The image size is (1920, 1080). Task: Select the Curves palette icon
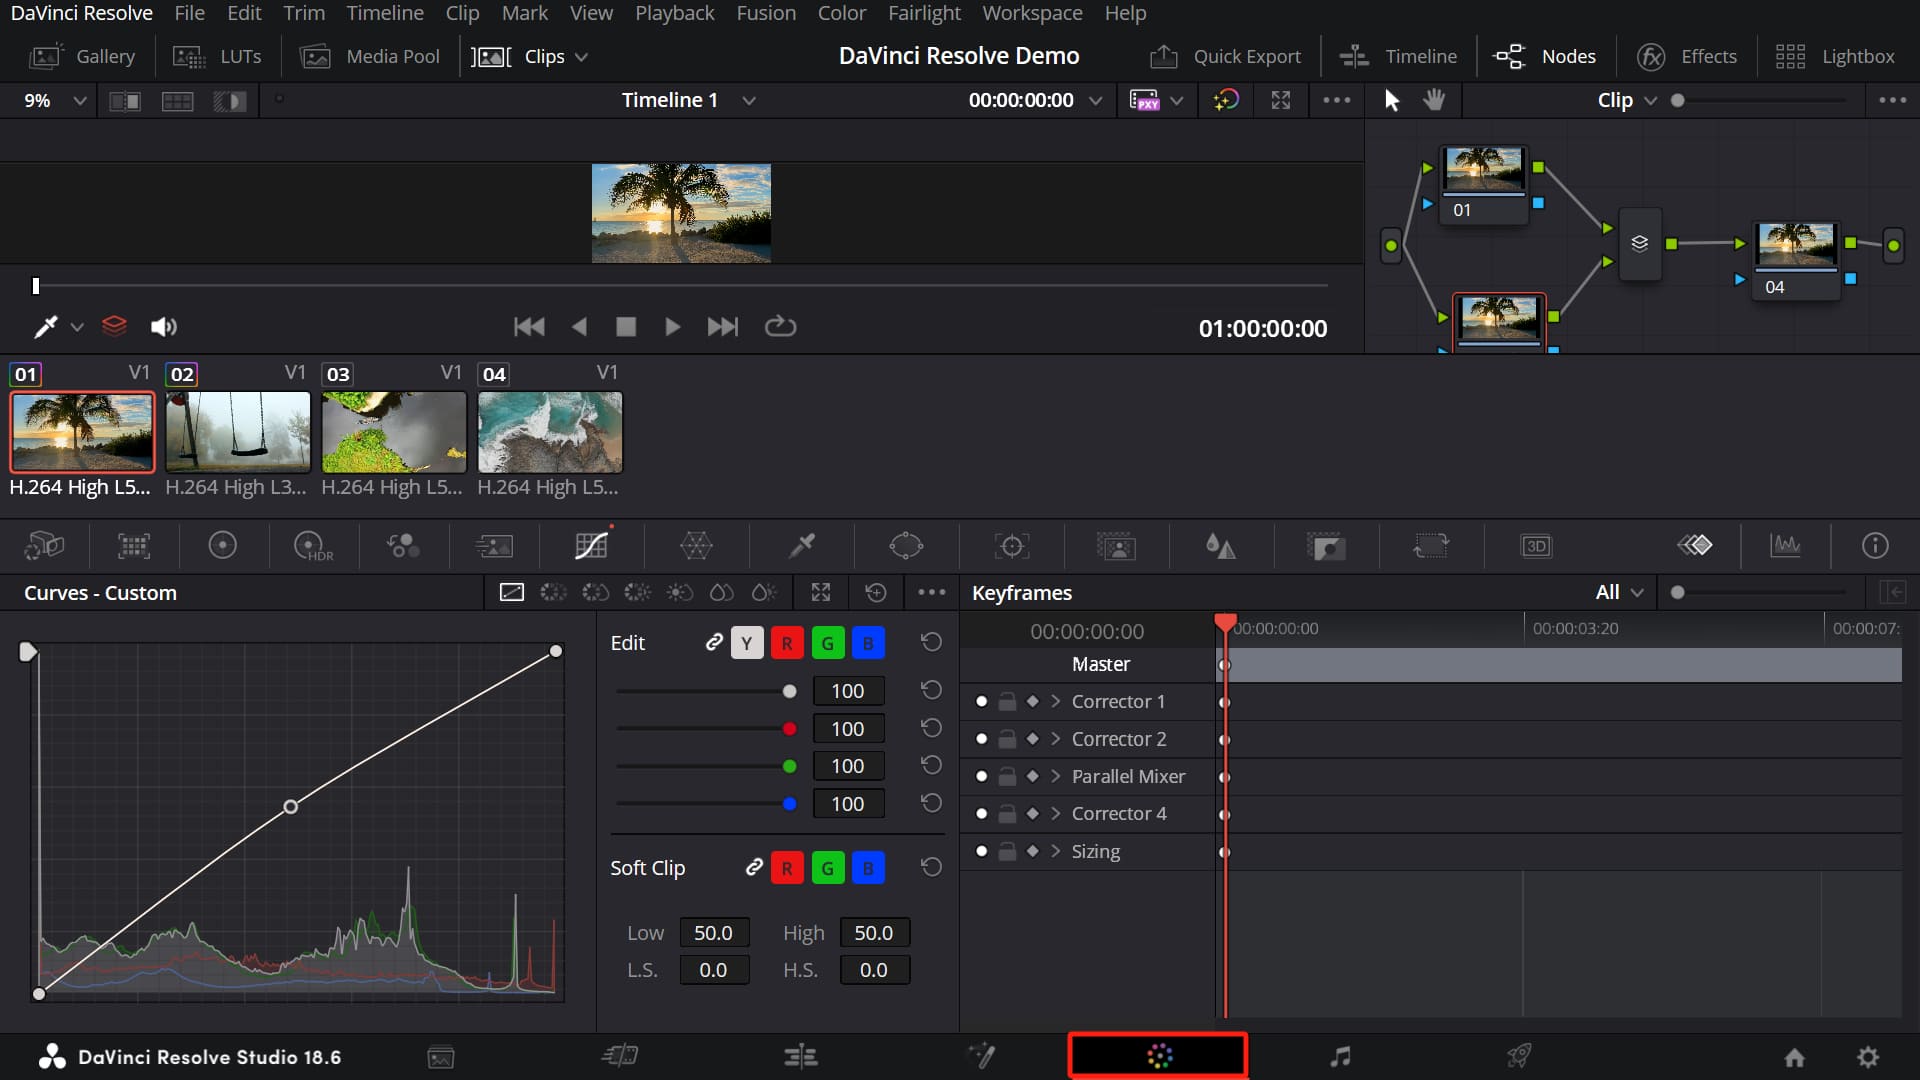pos(591,546)
